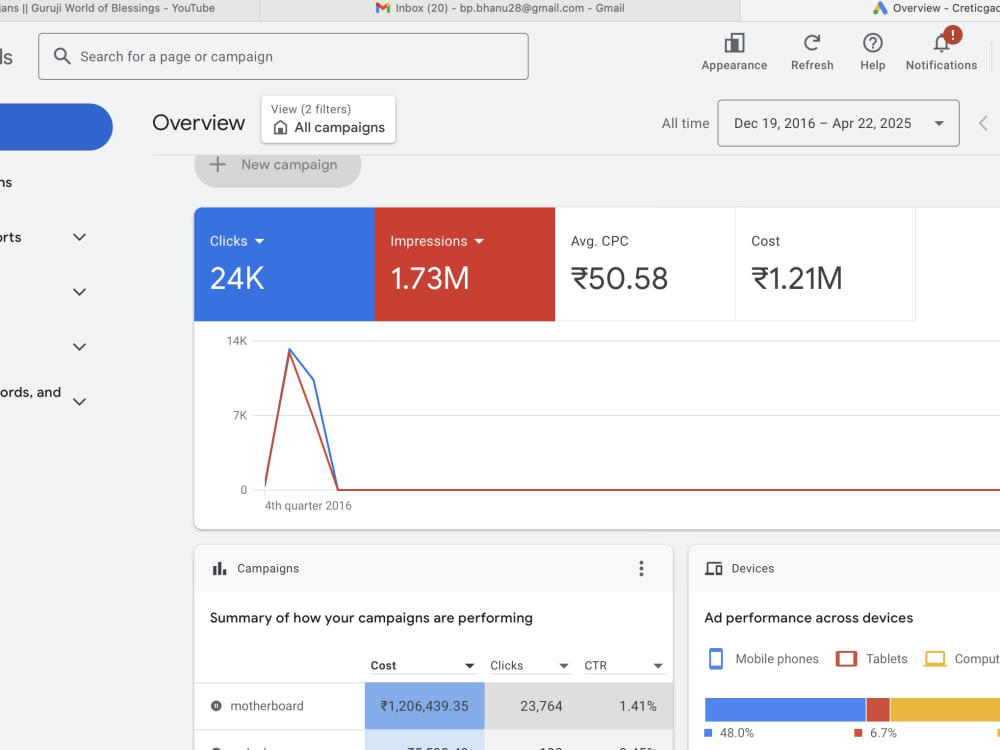
Task: Click the Tablets legend icon
Action: click(x=846, y=659)
